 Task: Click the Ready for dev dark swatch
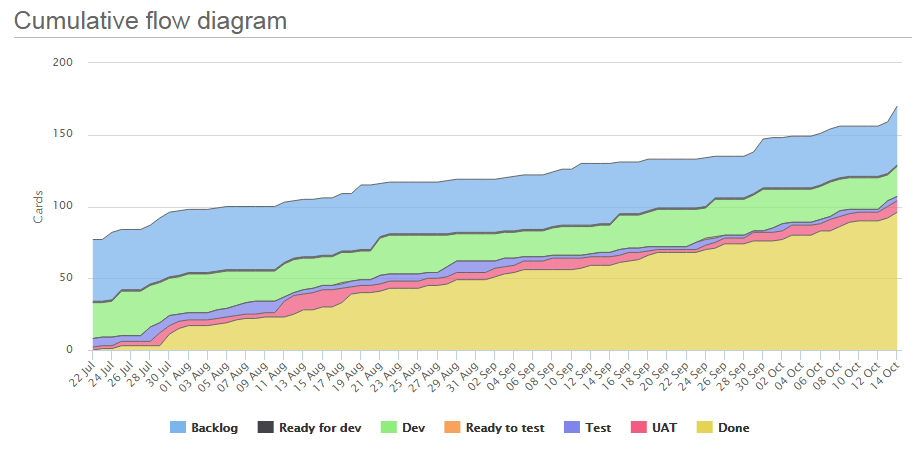266,428
